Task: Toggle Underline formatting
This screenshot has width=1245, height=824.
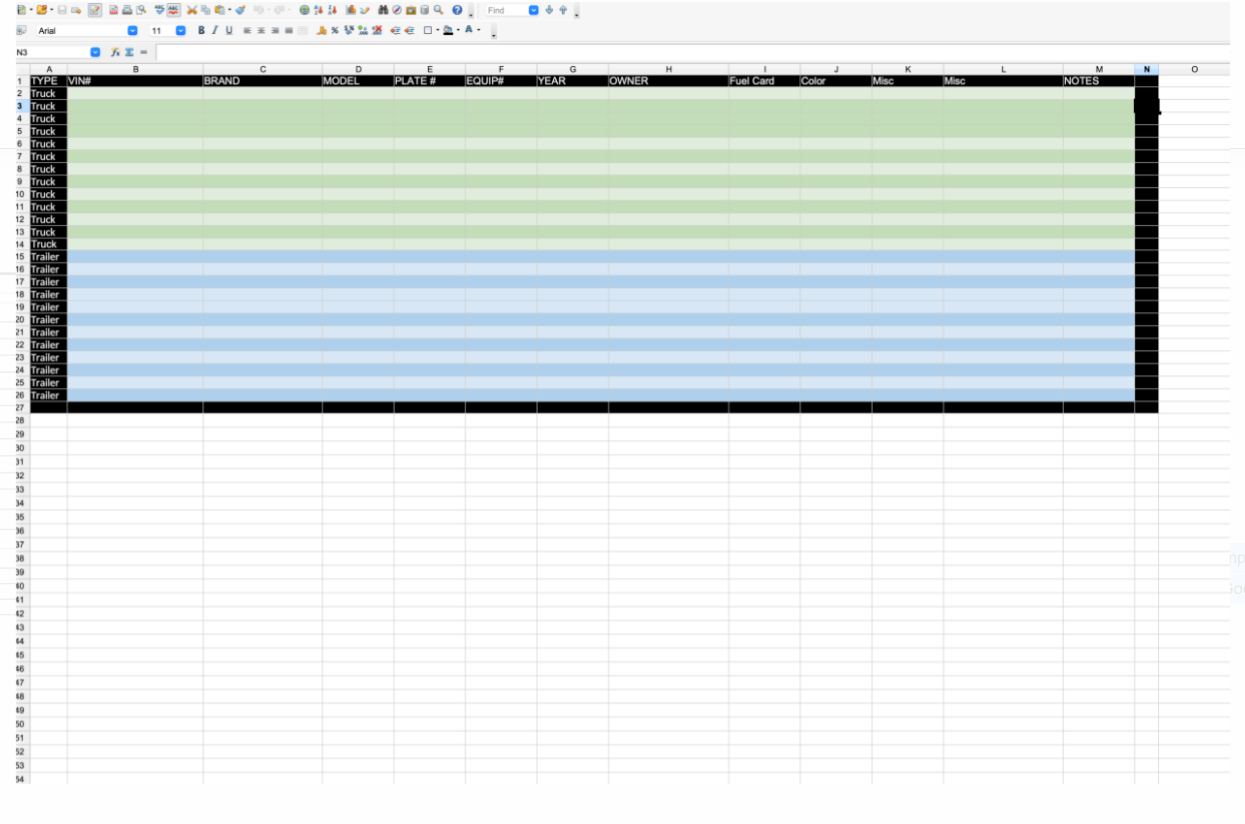Action: click(229, 31)
